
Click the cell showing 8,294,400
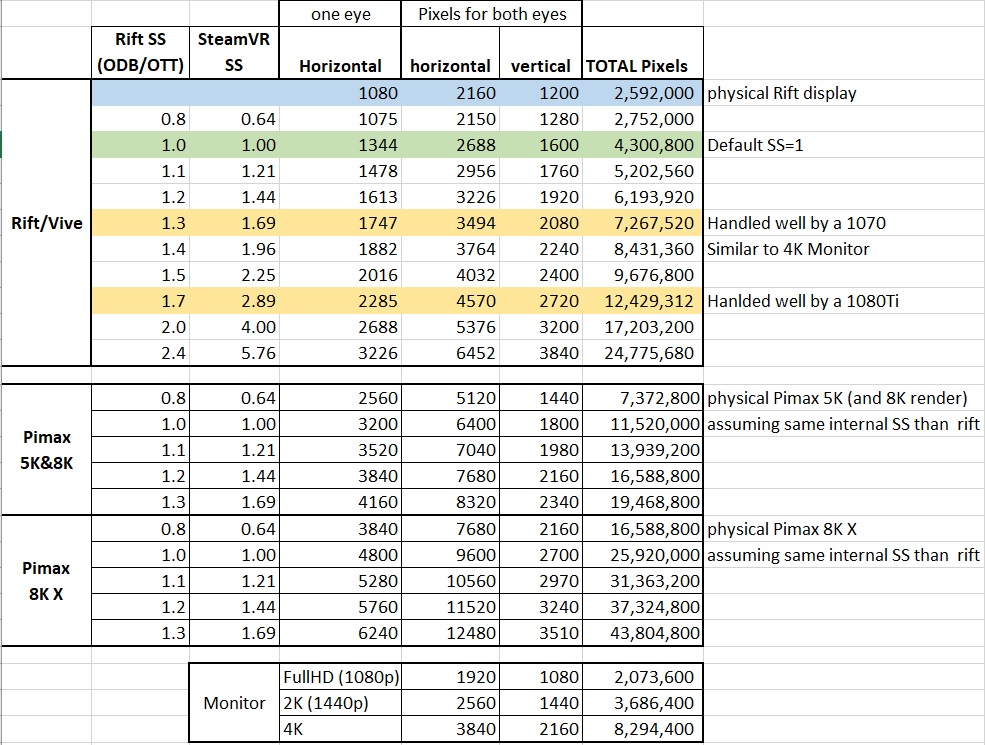pos(643,729)
